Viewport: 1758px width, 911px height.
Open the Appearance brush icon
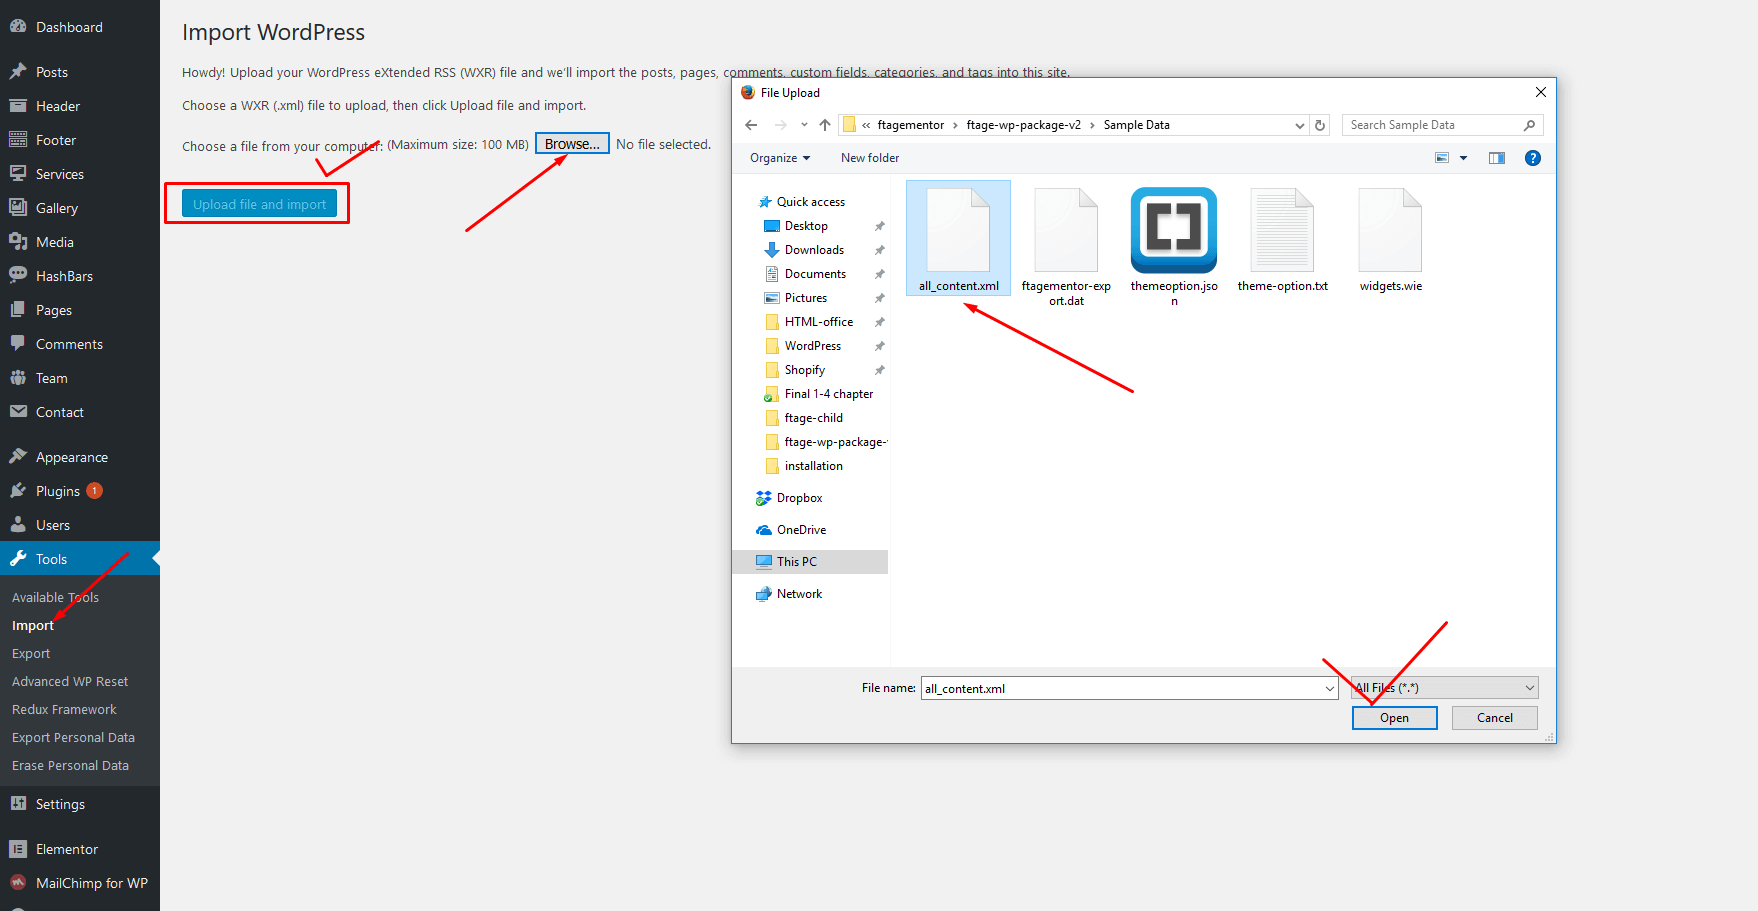(x=18, y=457)
